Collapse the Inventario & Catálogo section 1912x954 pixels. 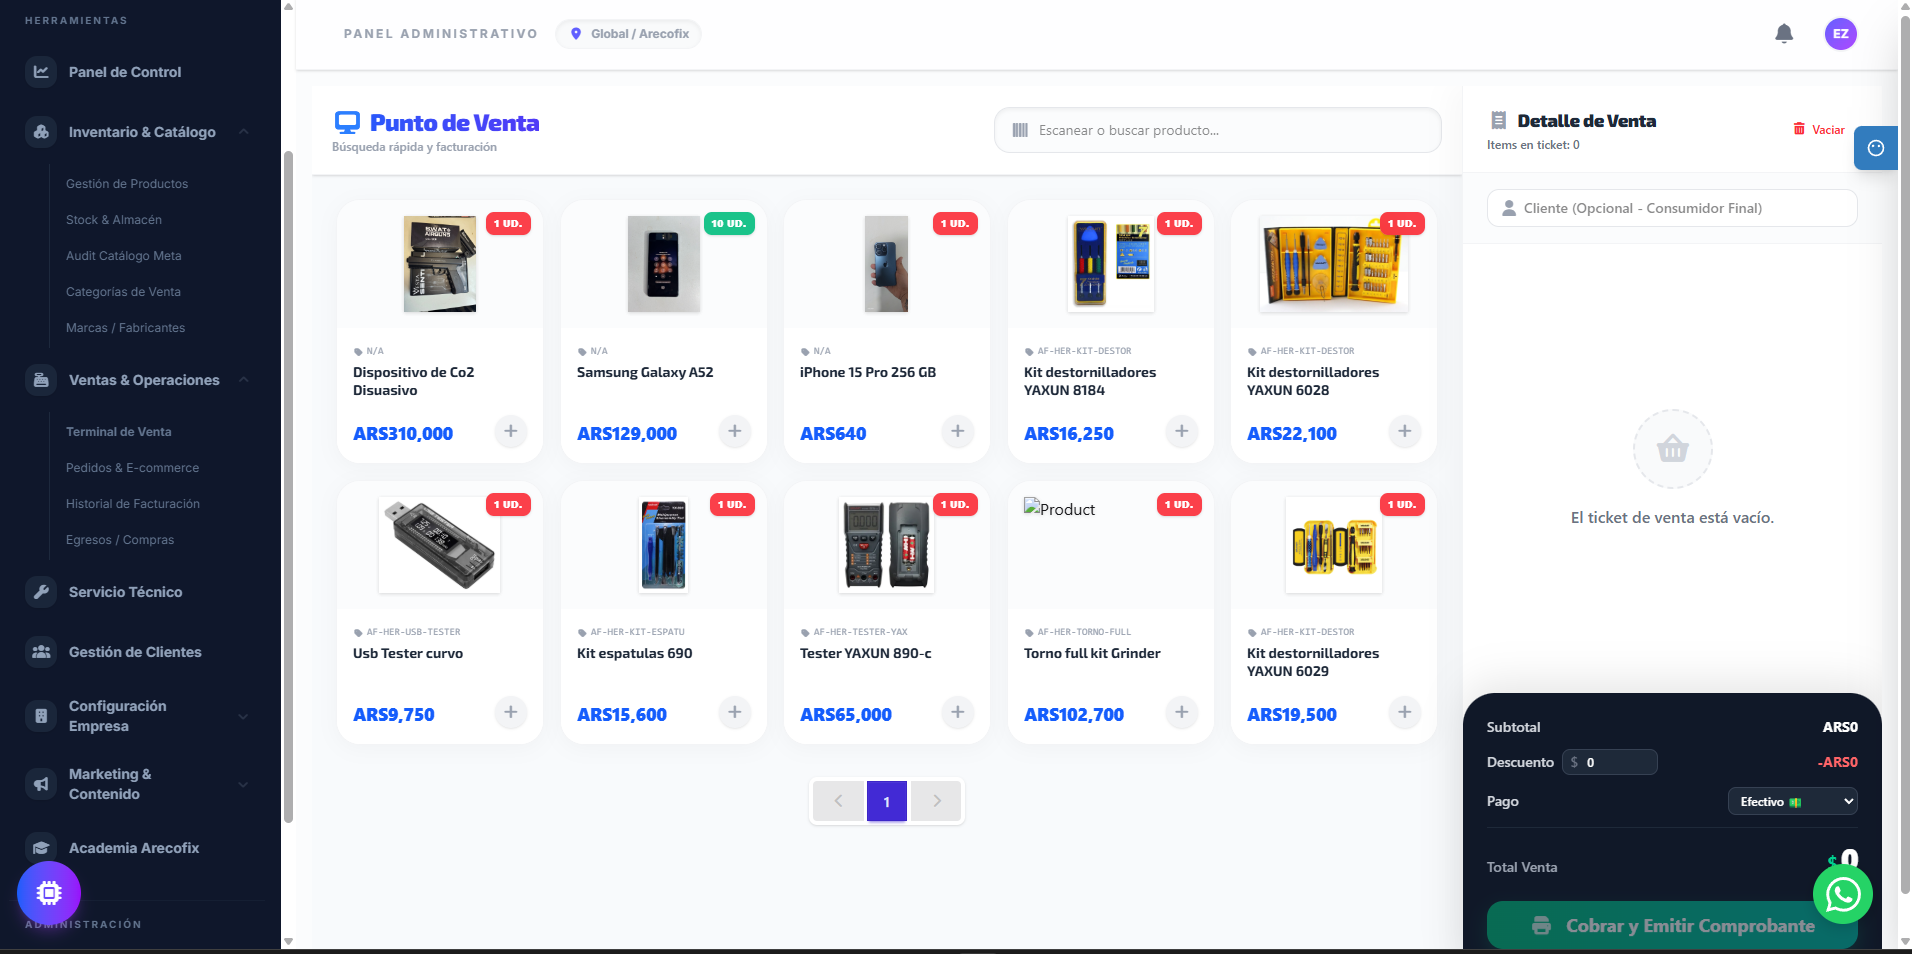[243, 132]
